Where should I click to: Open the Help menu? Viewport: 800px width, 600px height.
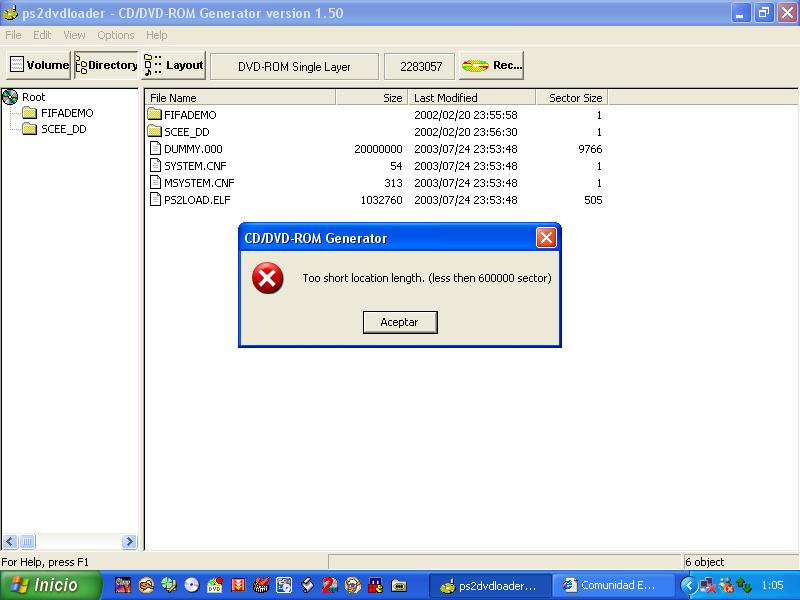click(x=157, y=35)
